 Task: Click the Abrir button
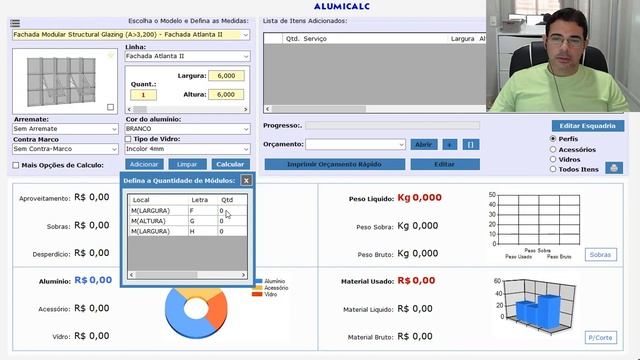[x=424, y=144]
